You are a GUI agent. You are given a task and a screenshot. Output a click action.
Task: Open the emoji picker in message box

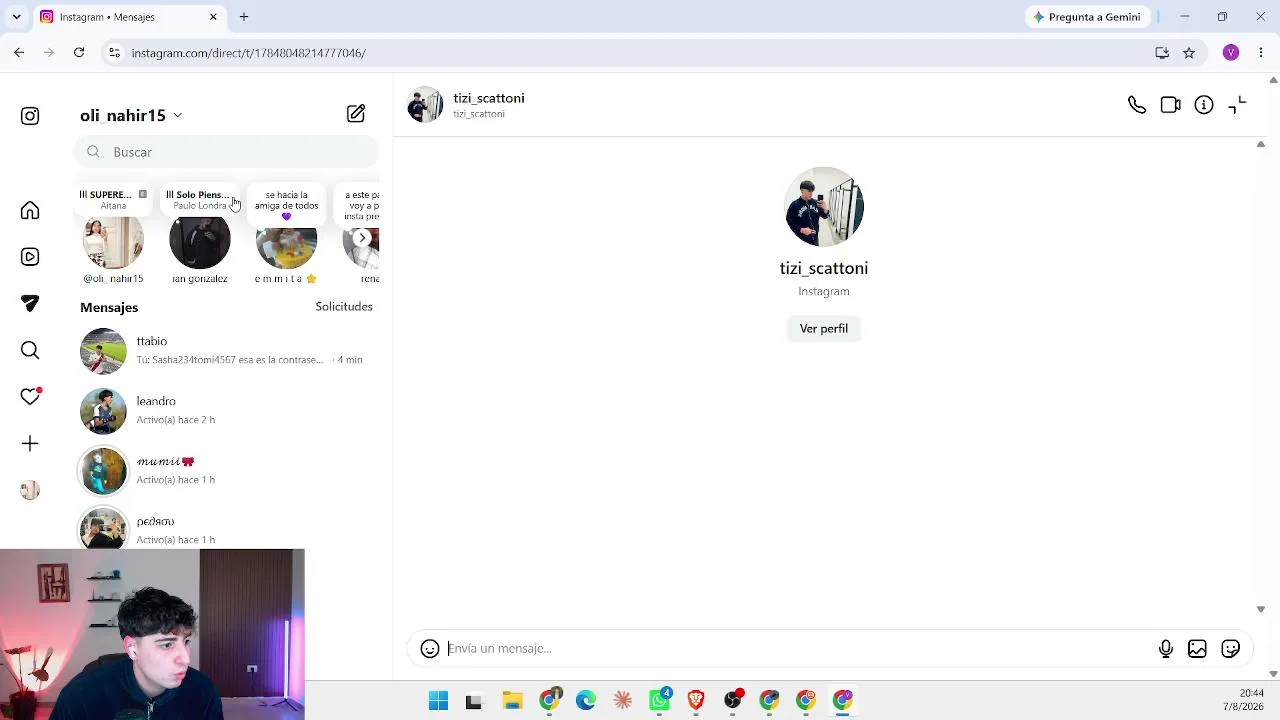(x=430, y=649)
